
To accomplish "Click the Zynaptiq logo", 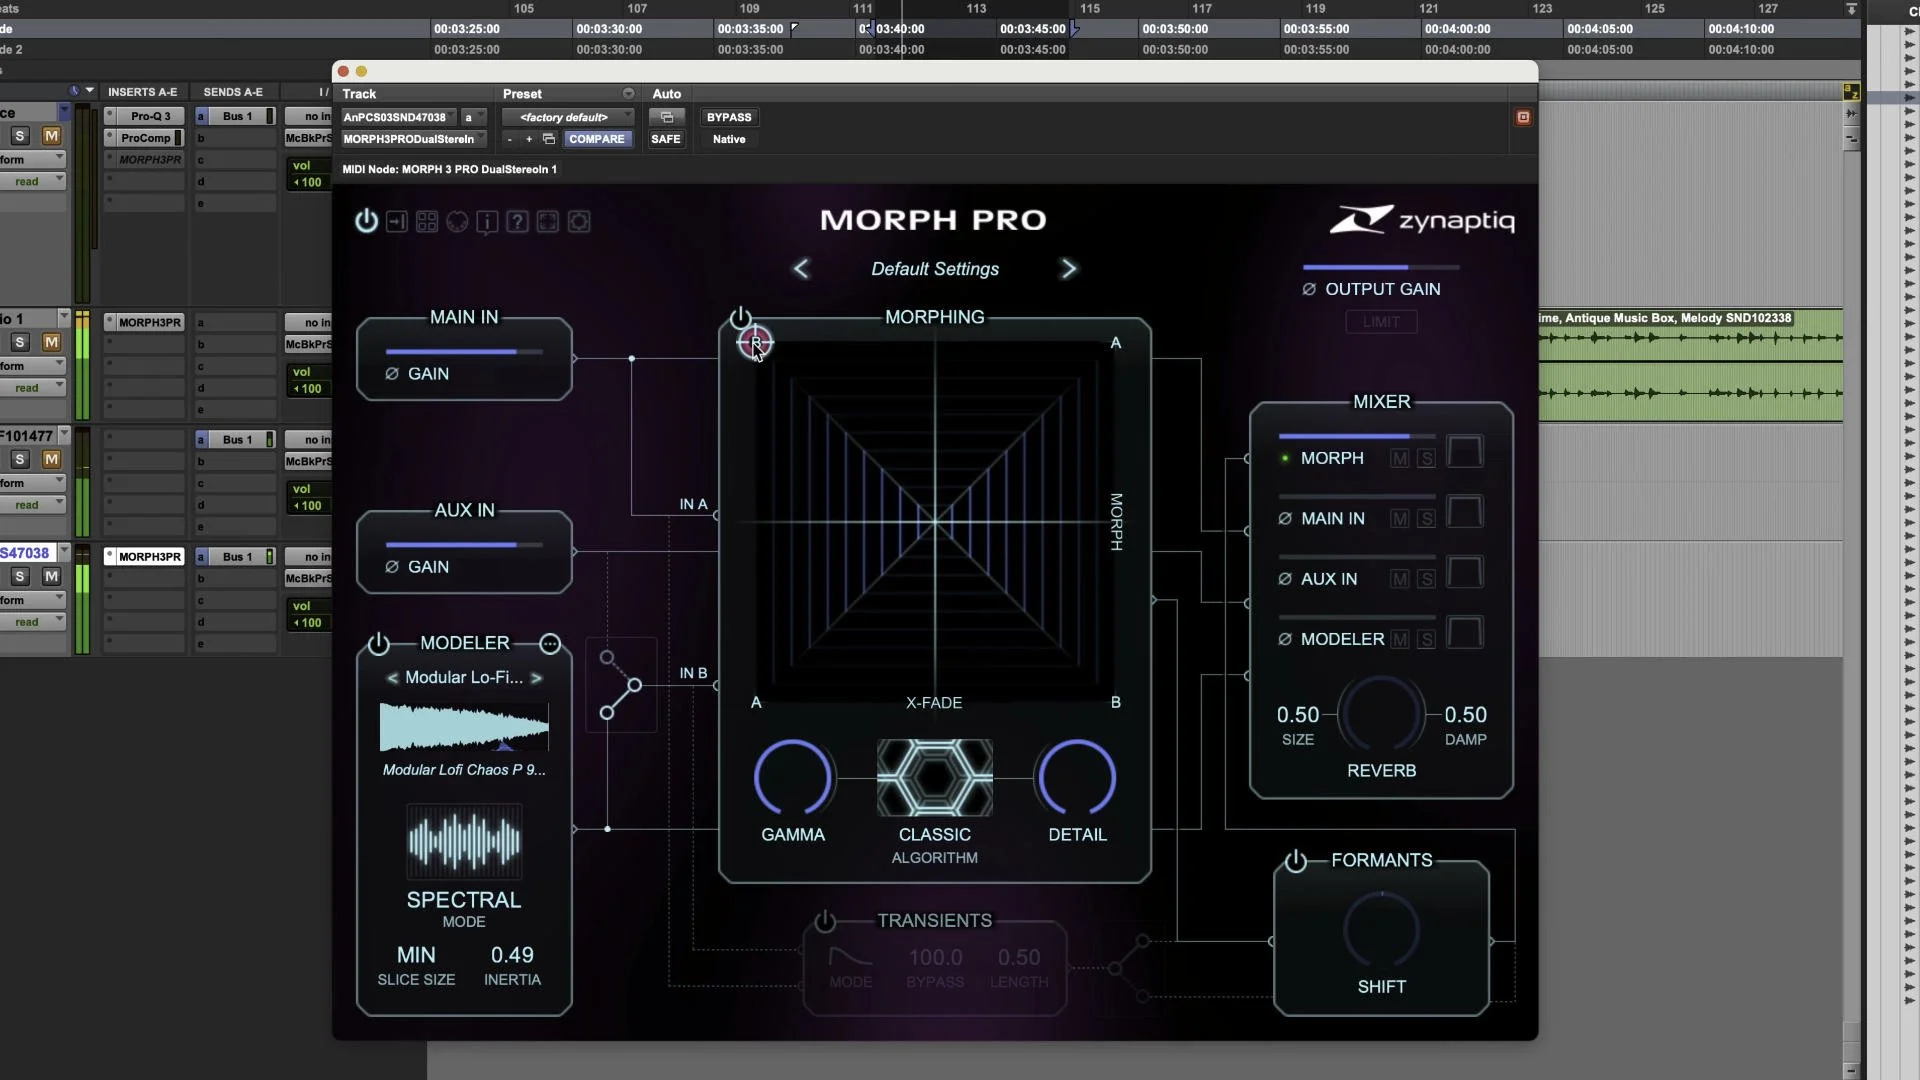I will (1421, 219).
